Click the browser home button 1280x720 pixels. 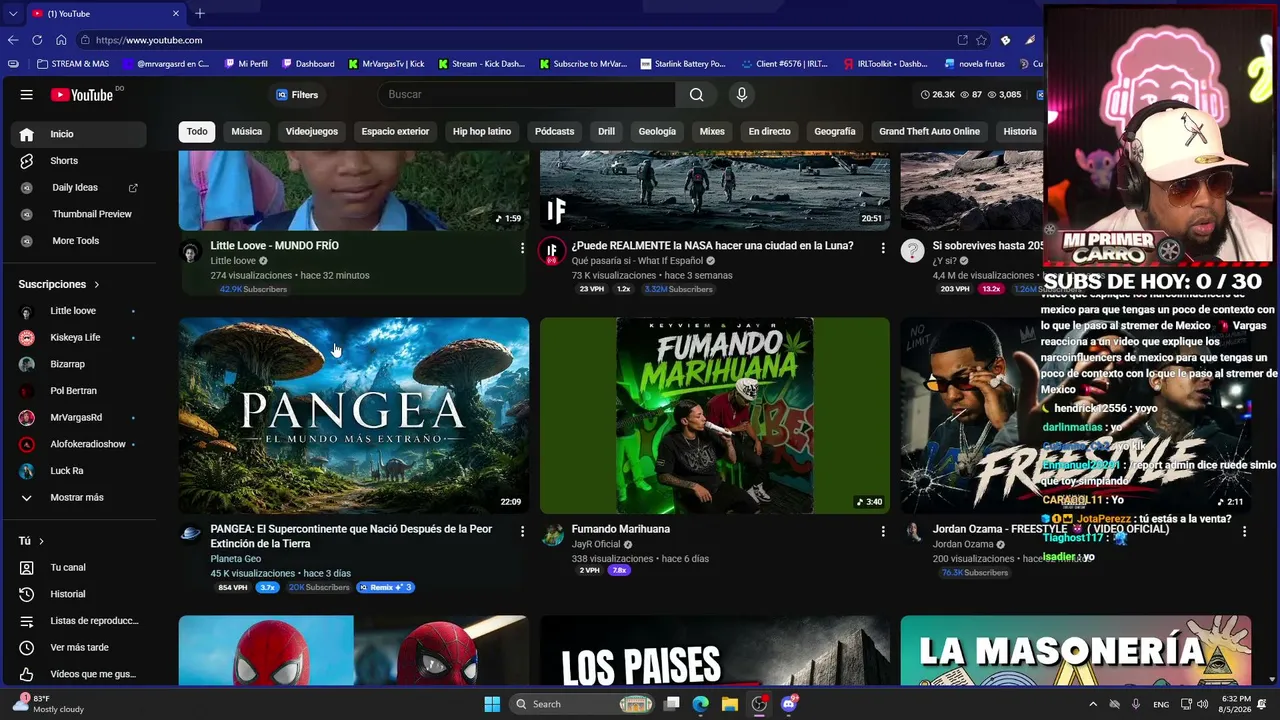click(x=61, y=40)
